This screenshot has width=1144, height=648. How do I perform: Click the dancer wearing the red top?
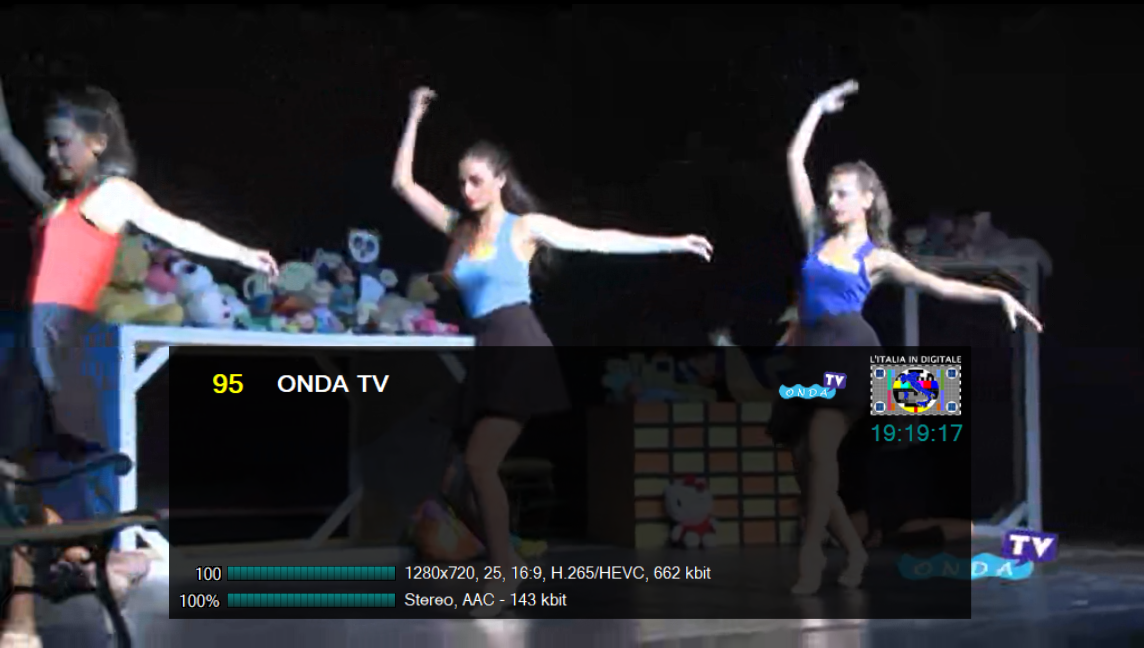point(75,260)
